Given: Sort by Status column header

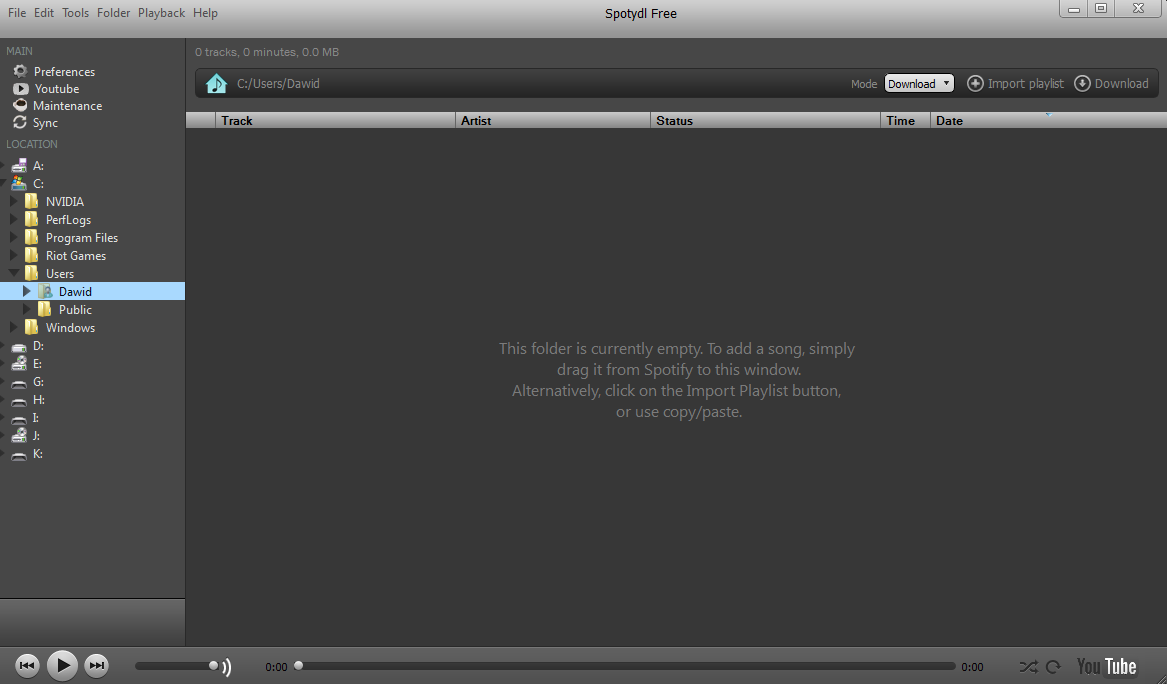Looking at the screenshot, I should [765, 121].
